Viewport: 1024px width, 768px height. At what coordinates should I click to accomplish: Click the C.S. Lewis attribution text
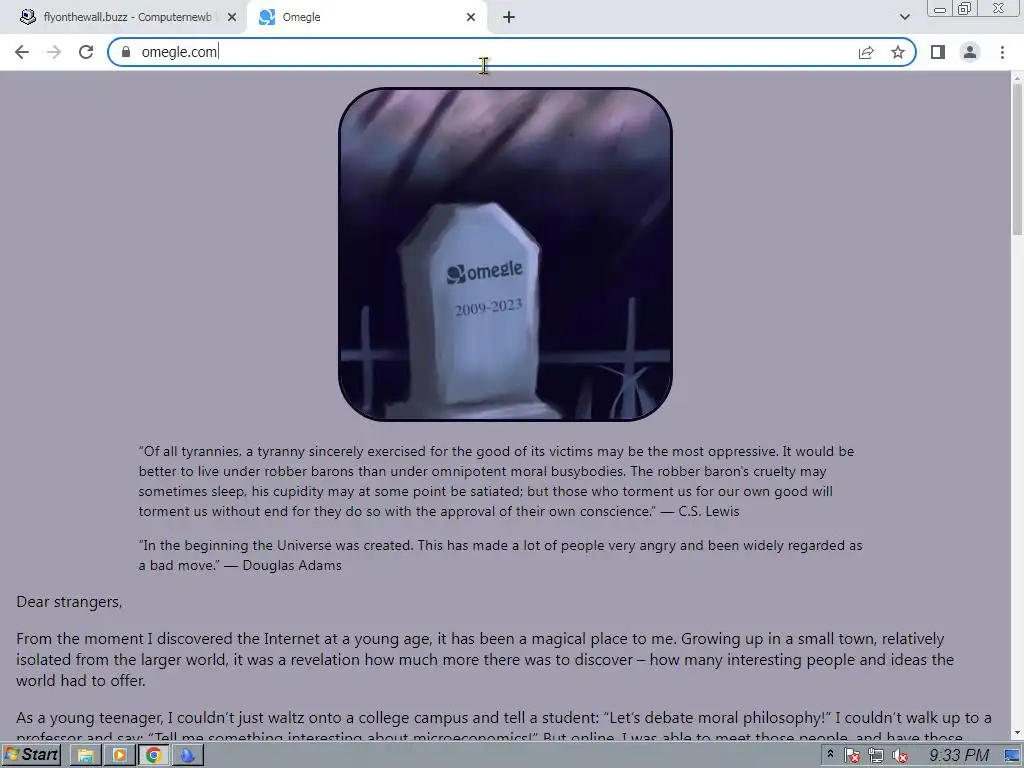[x=709, y=511]
